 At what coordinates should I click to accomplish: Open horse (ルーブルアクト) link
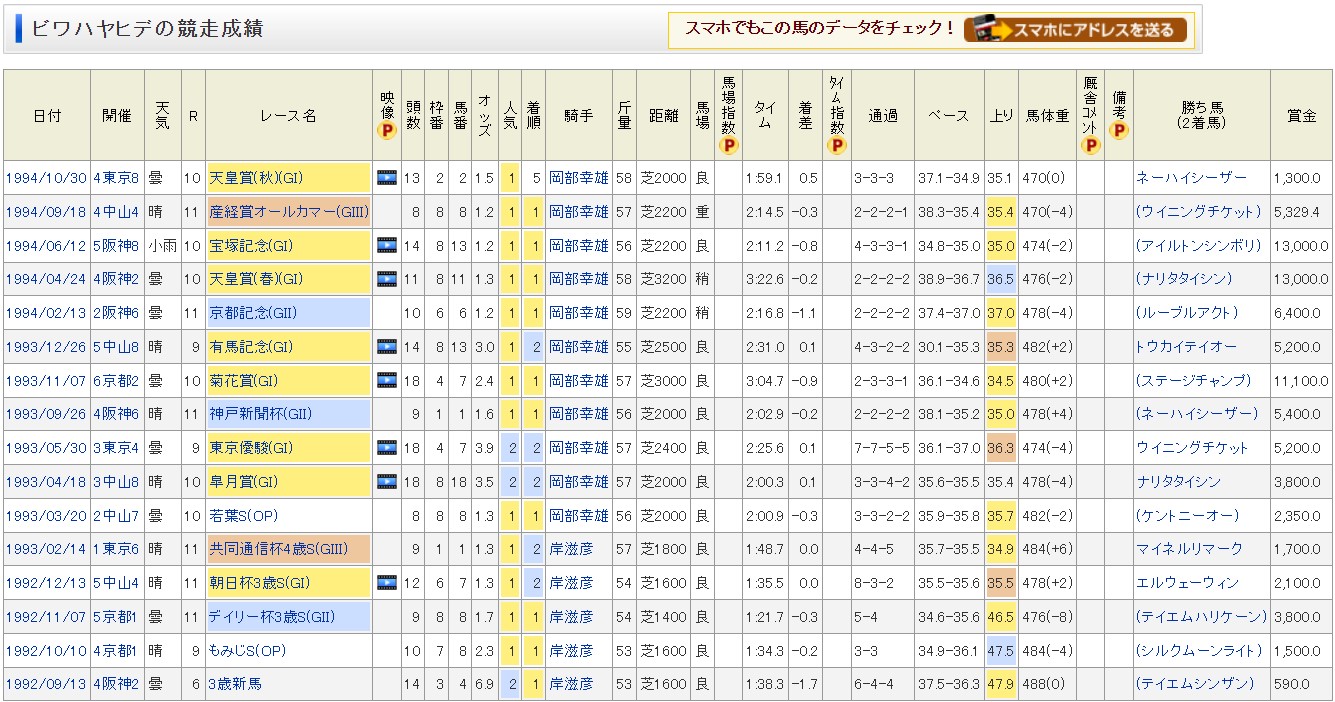click(x=1187, y=313)
